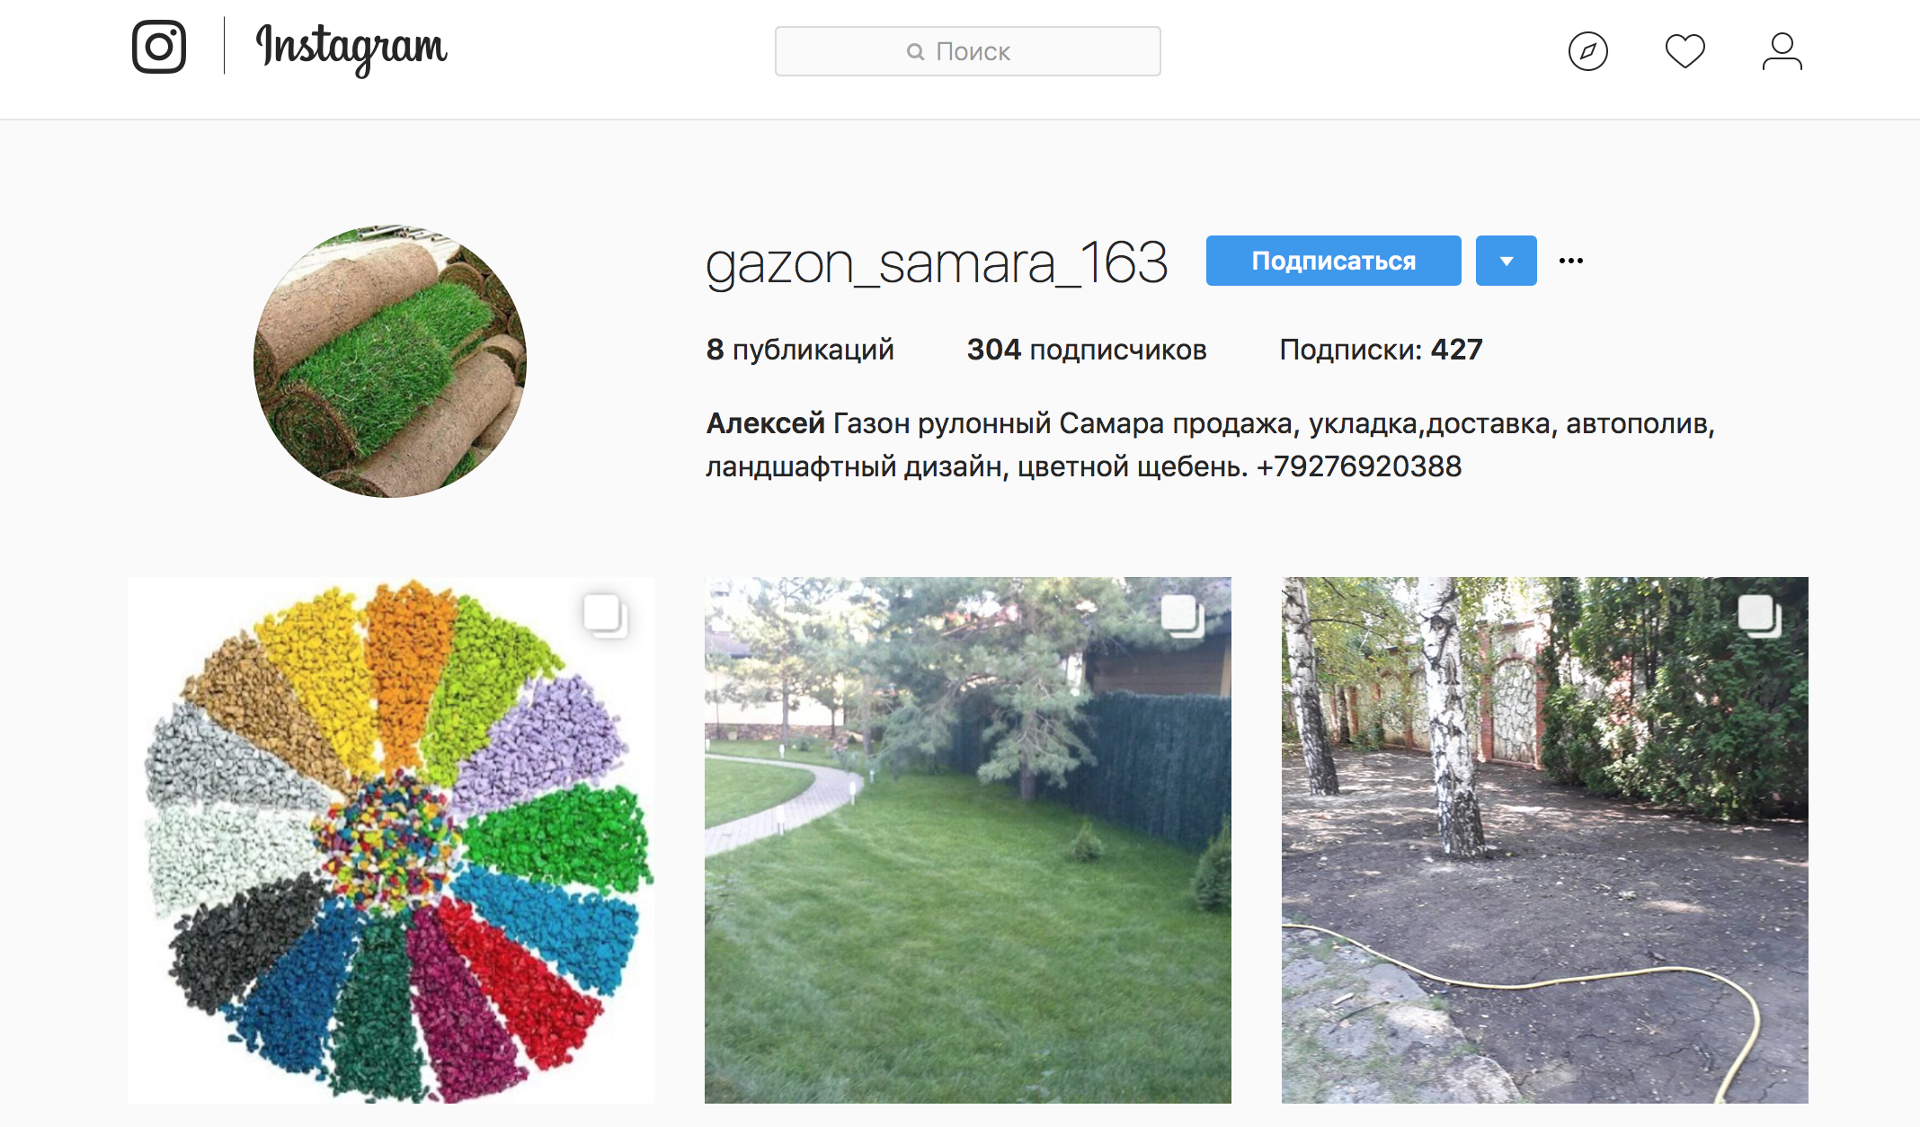
Task: Click the Подписаться follow button
Action: point(1333,261)
